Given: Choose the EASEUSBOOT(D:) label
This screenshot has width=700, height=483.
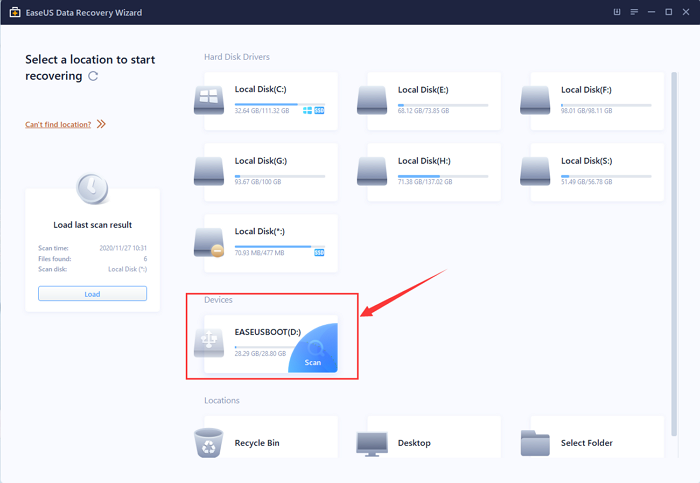Looking at the screenshot, I should tap(268, 332).
